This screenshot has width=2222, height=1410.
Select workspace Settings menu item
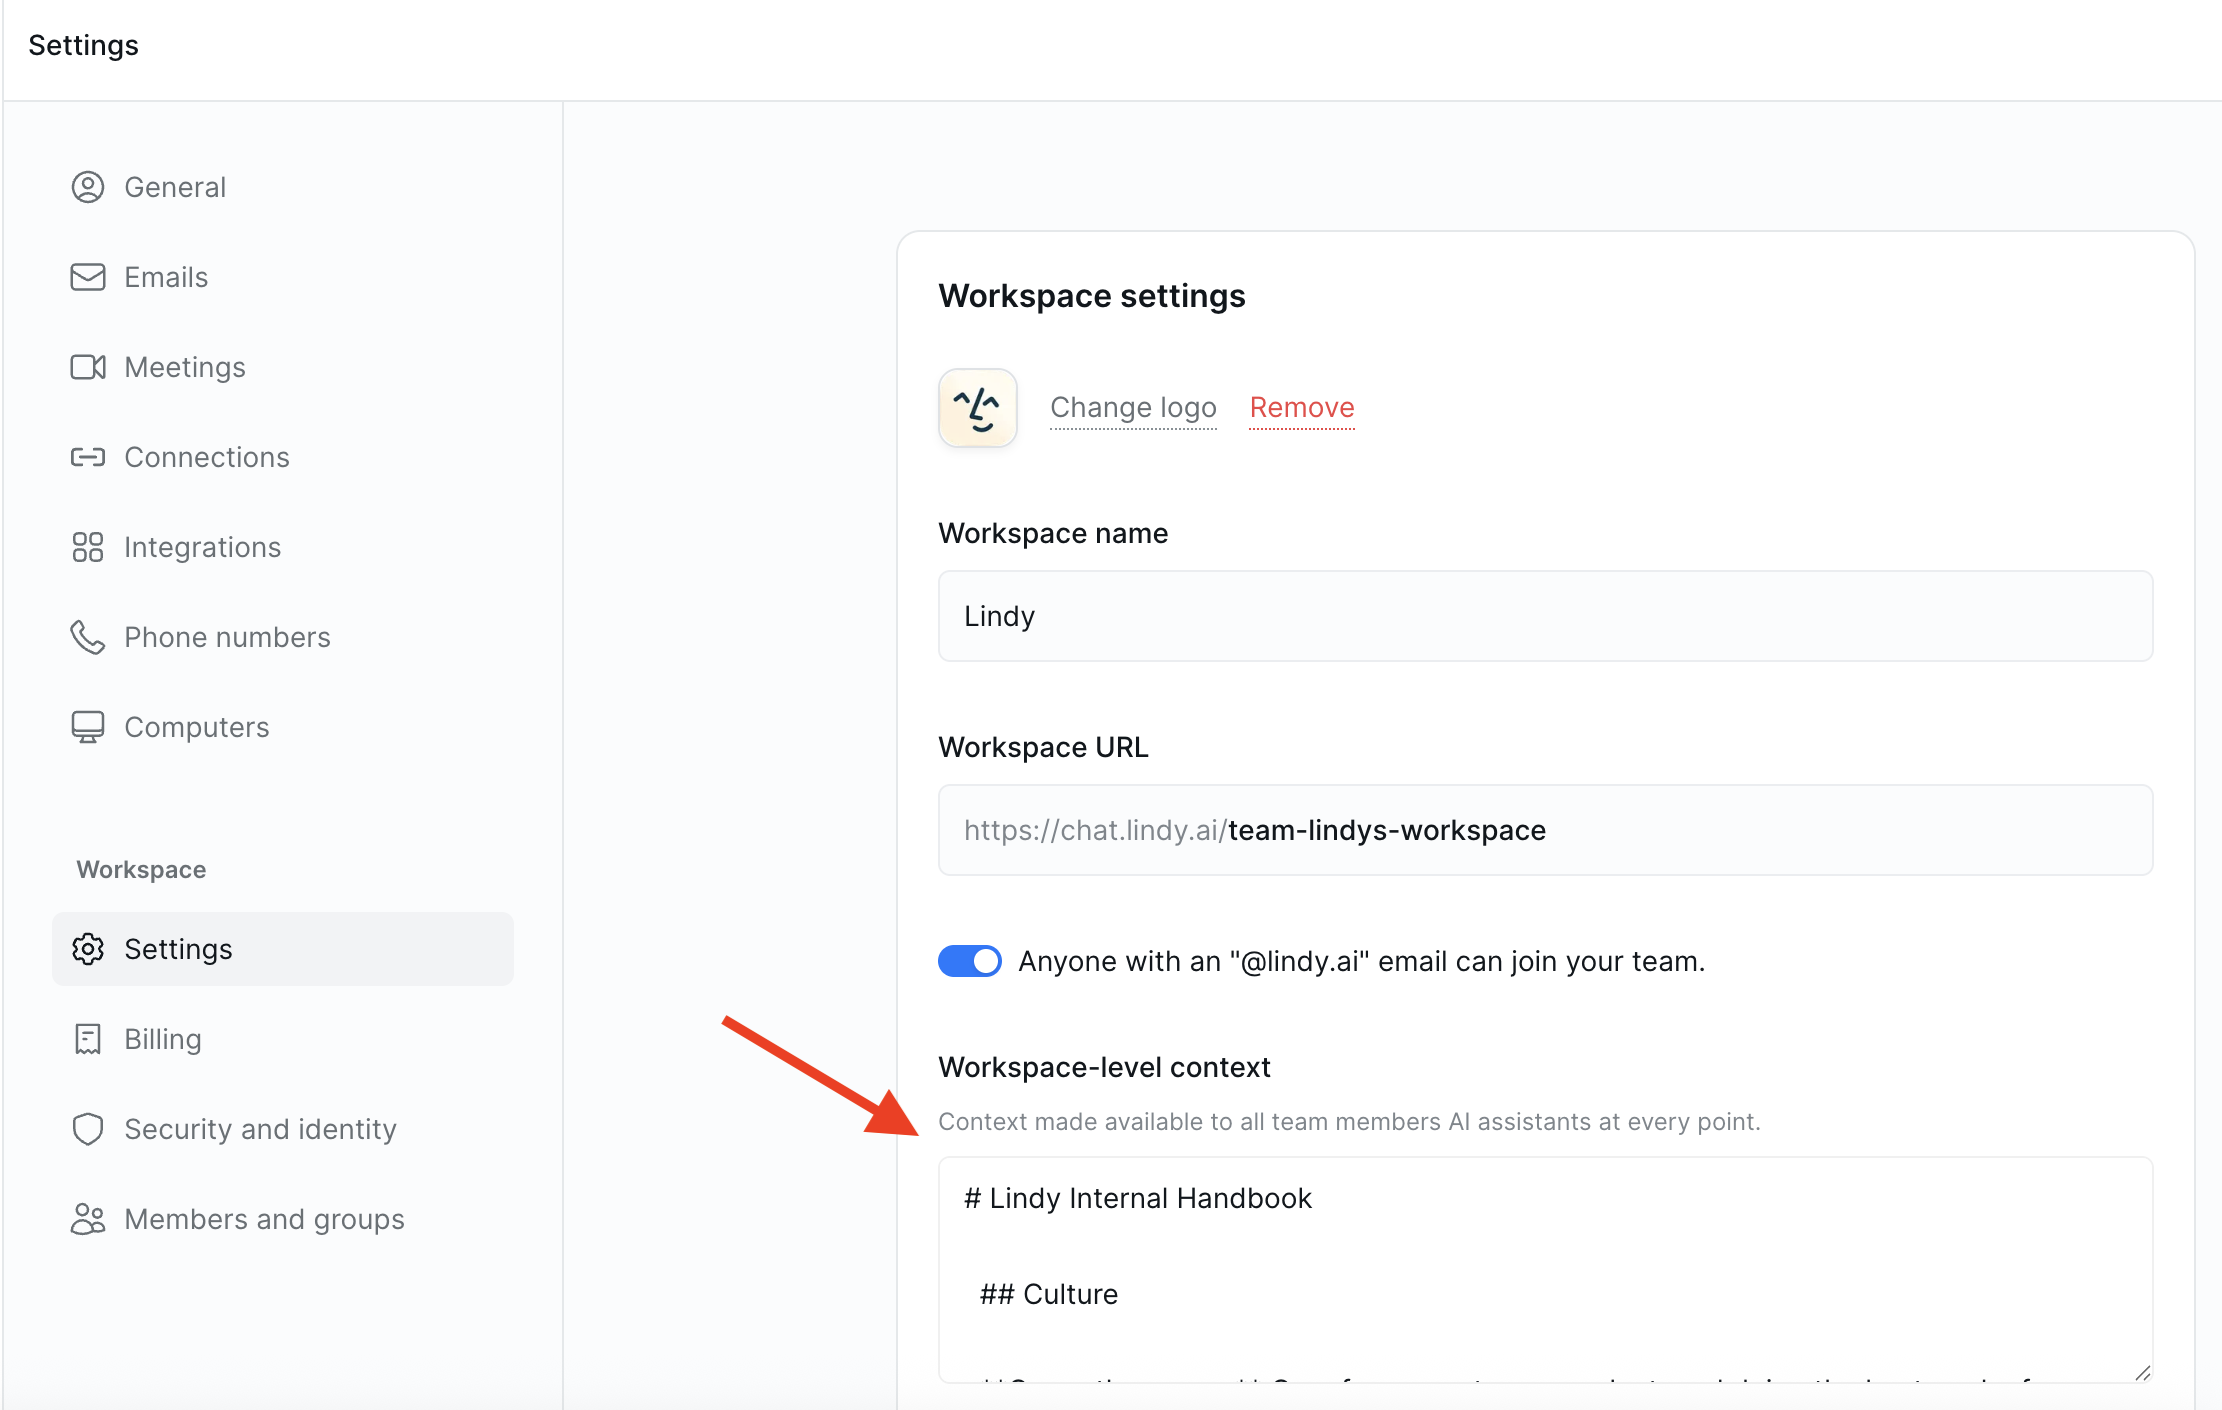click(x=283, y=949)
